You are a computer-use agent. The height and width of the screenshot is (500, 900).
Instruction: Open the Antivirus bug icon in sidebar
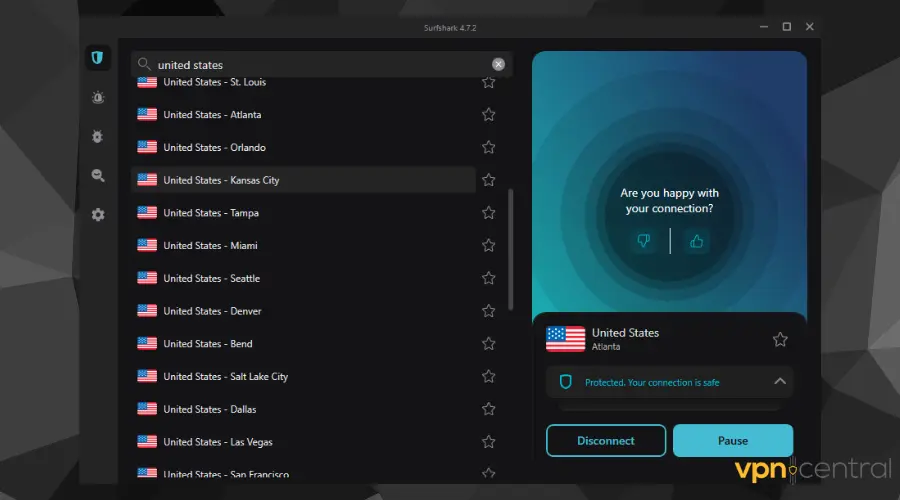point(98,137)
